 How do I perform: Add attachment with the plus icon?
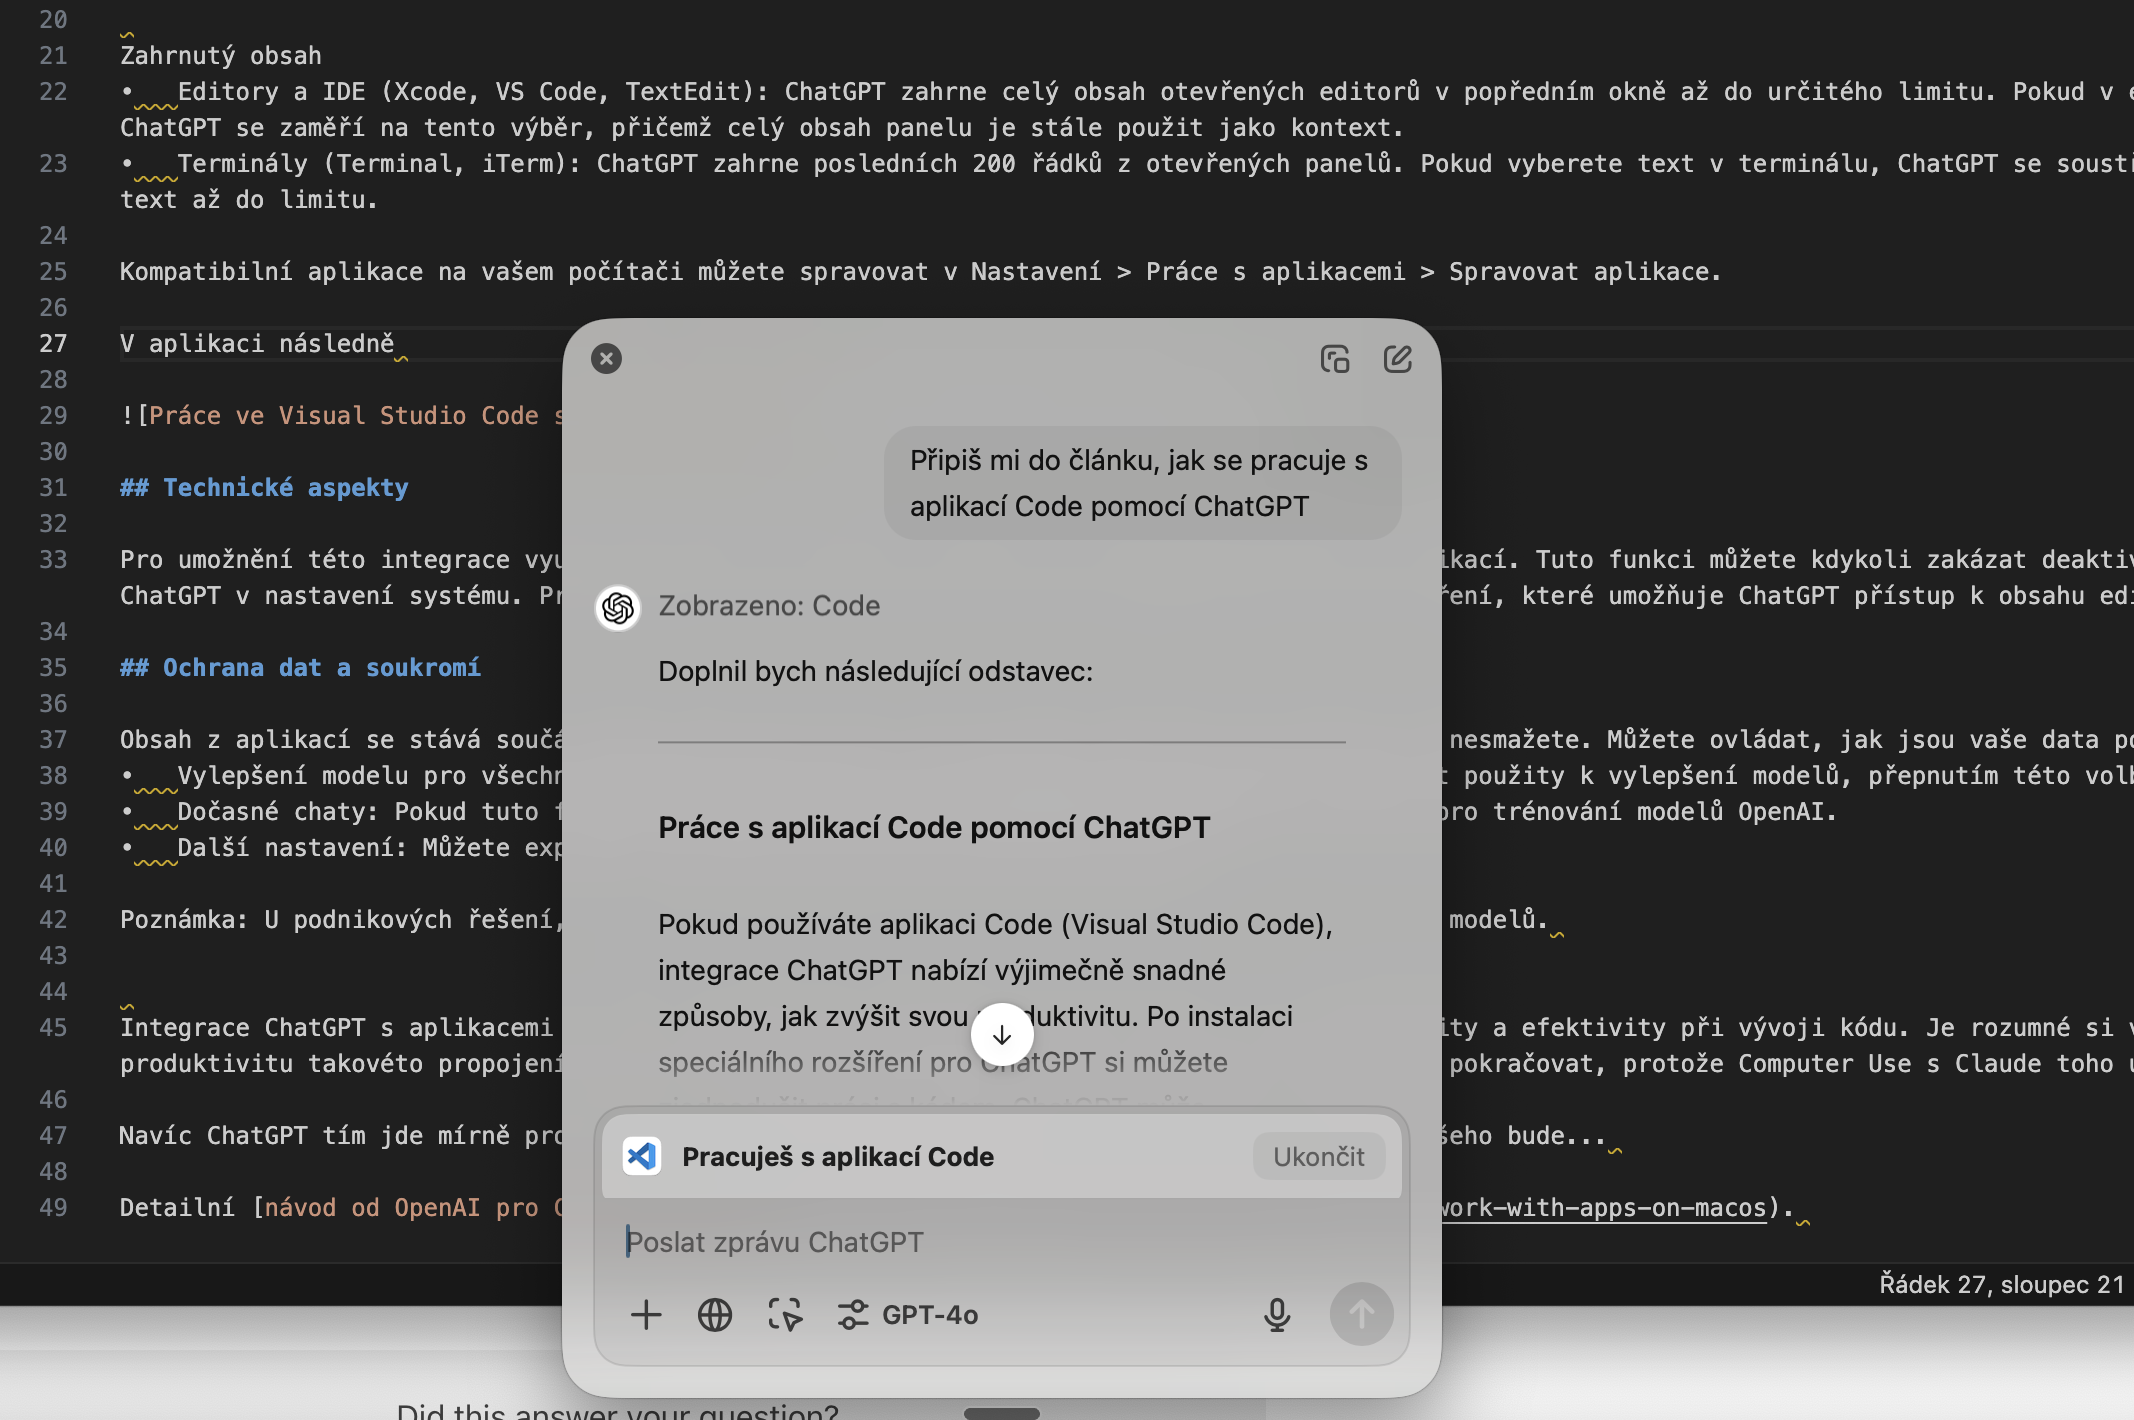pyautogui.click(x=646, y=1315)
